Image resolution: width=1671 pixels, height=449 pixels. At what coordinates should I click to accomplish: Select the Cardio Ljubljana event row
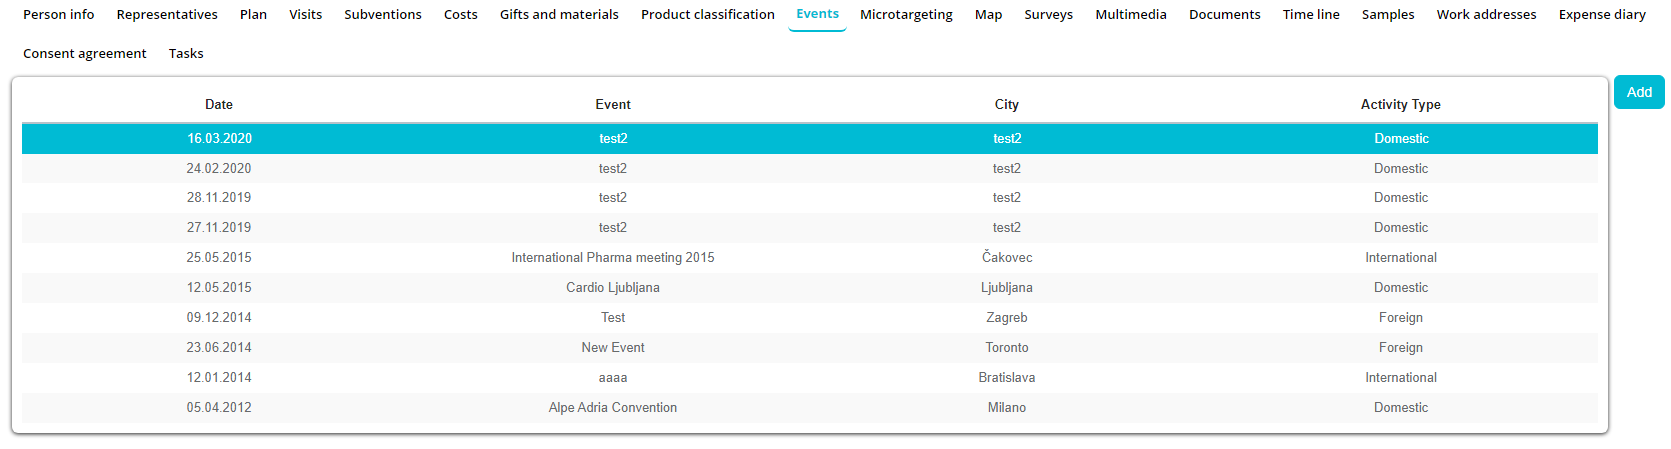click(612, 288)
